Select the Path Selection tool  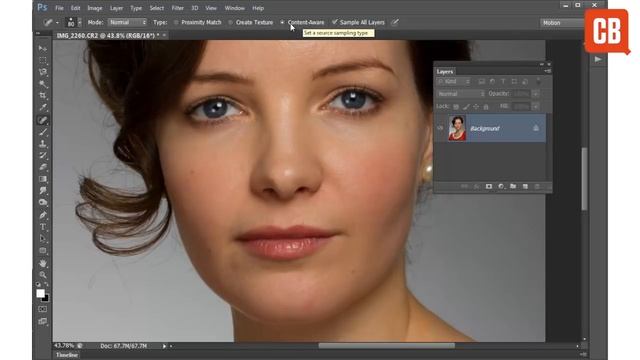pyautogui.click(x=42, y=238)
